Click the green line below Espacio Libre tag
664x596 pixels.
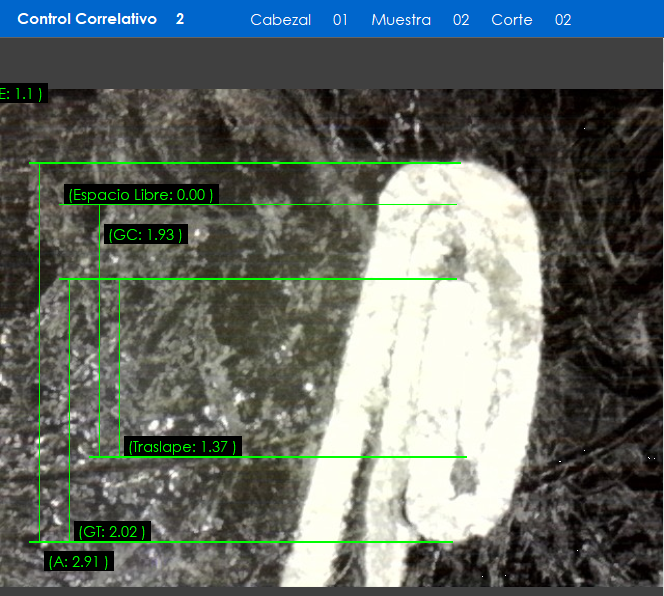pyautogui.click(x=300, y=204)
